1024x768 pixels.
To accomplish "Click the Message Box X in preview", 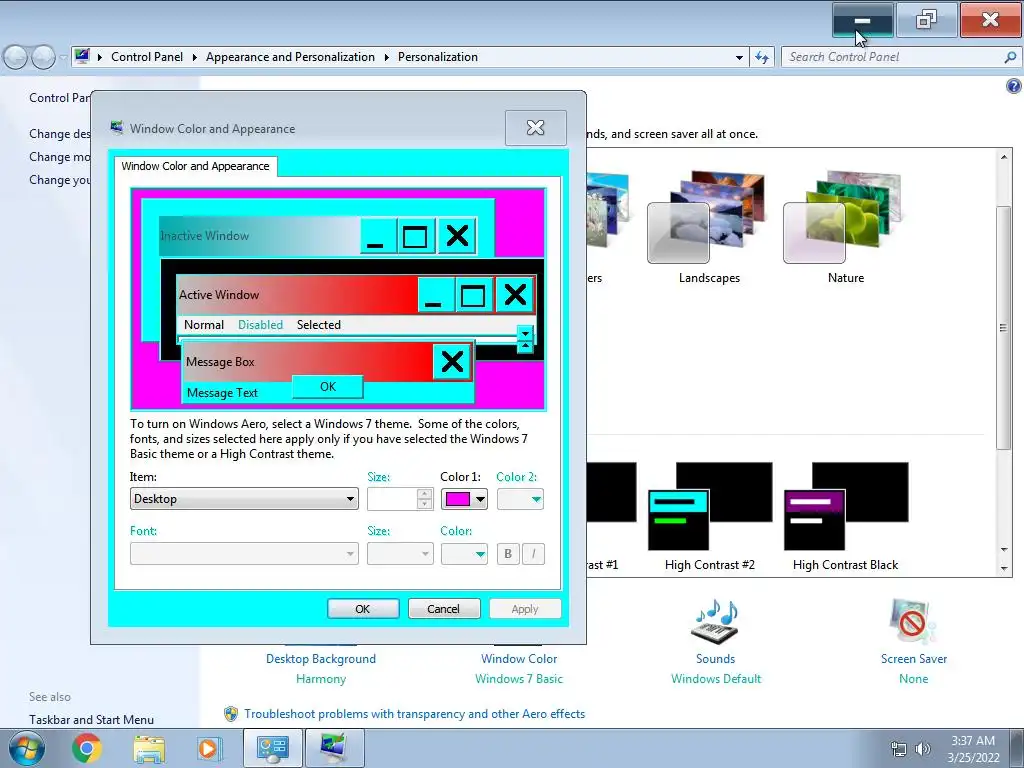I will [x=452, y=361].
